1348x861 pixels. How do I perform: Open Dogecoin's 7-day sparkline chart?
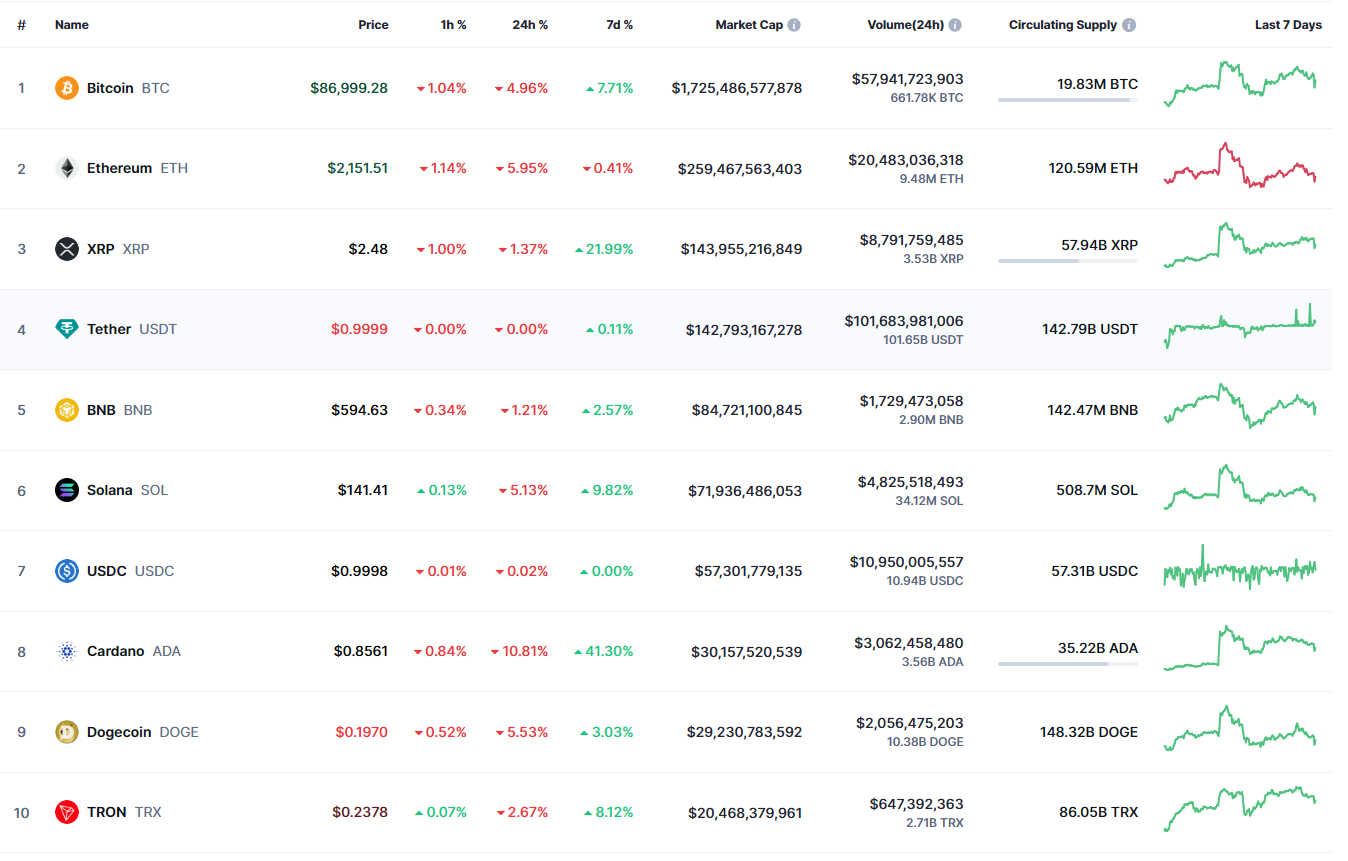(1240, 728)
